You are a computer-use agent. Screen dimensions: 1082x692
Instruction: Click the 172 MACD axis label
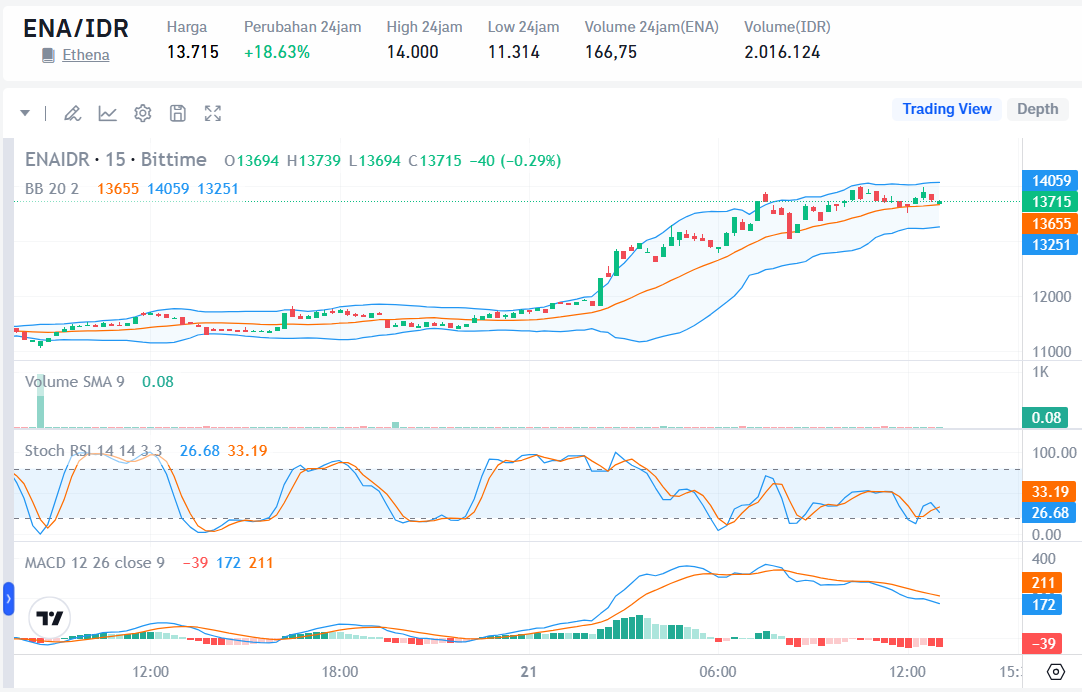[x=1043, y=605]
